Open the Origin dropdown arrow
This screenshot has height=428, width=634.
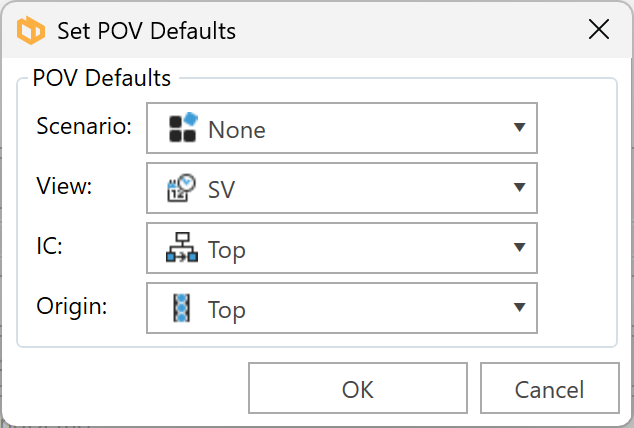pos(519,308)
